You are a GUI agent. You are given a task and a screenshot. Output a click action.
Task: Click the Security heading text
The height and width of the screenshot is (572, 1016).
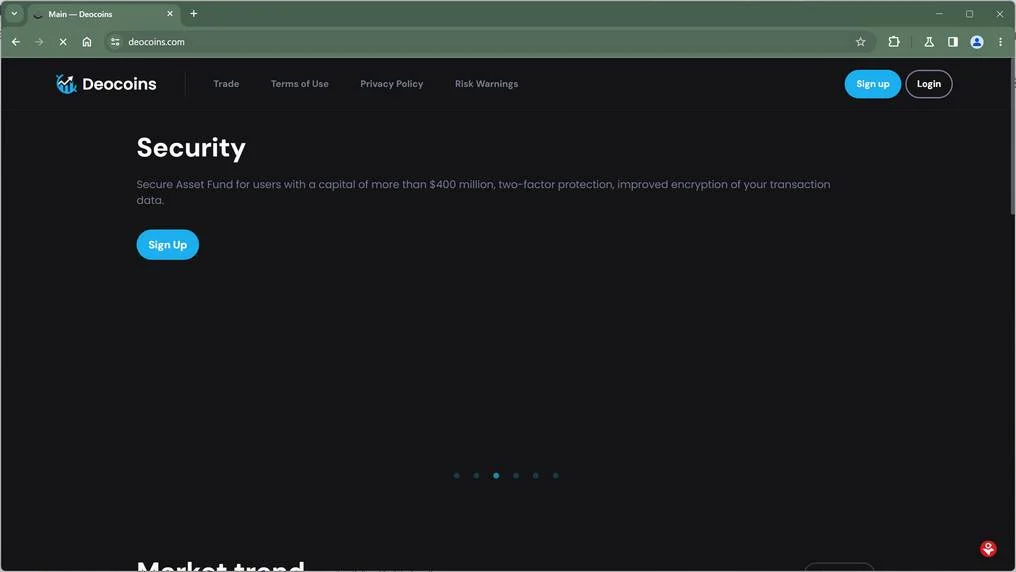[191, 148]
